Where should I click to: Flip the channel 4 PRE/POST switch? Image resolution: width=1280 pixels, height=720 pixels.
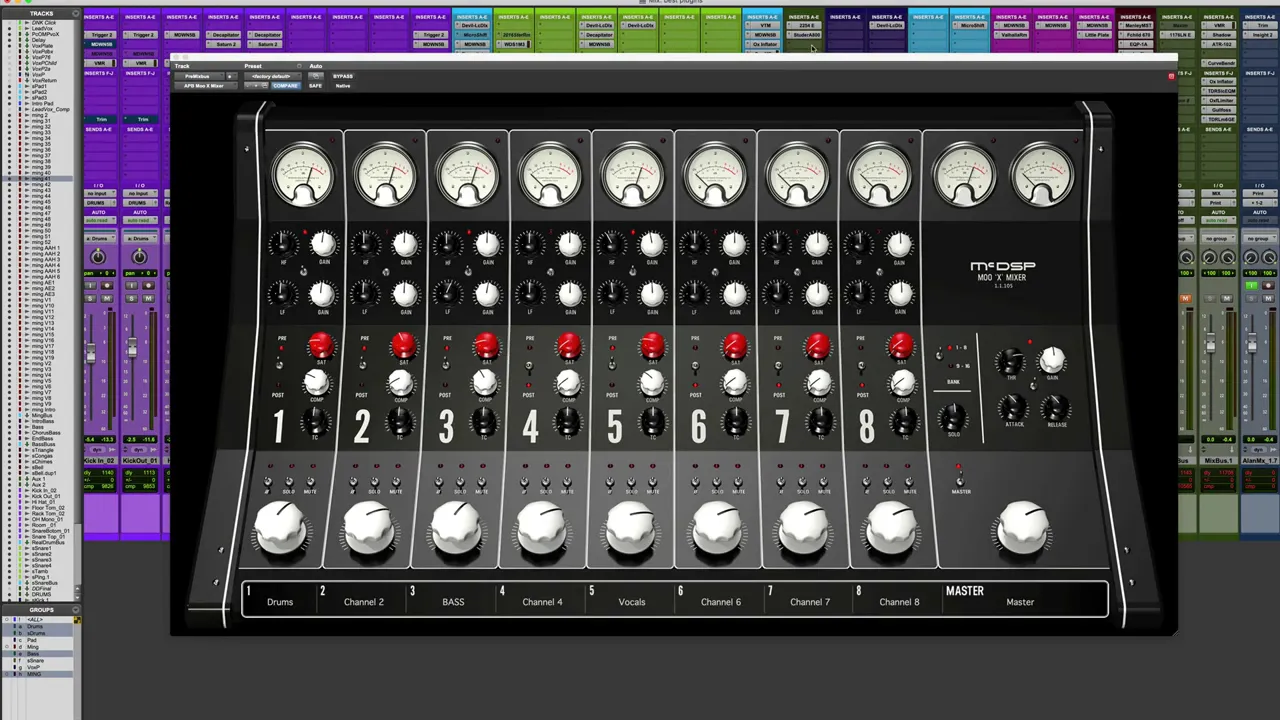(x=529, y=365)
